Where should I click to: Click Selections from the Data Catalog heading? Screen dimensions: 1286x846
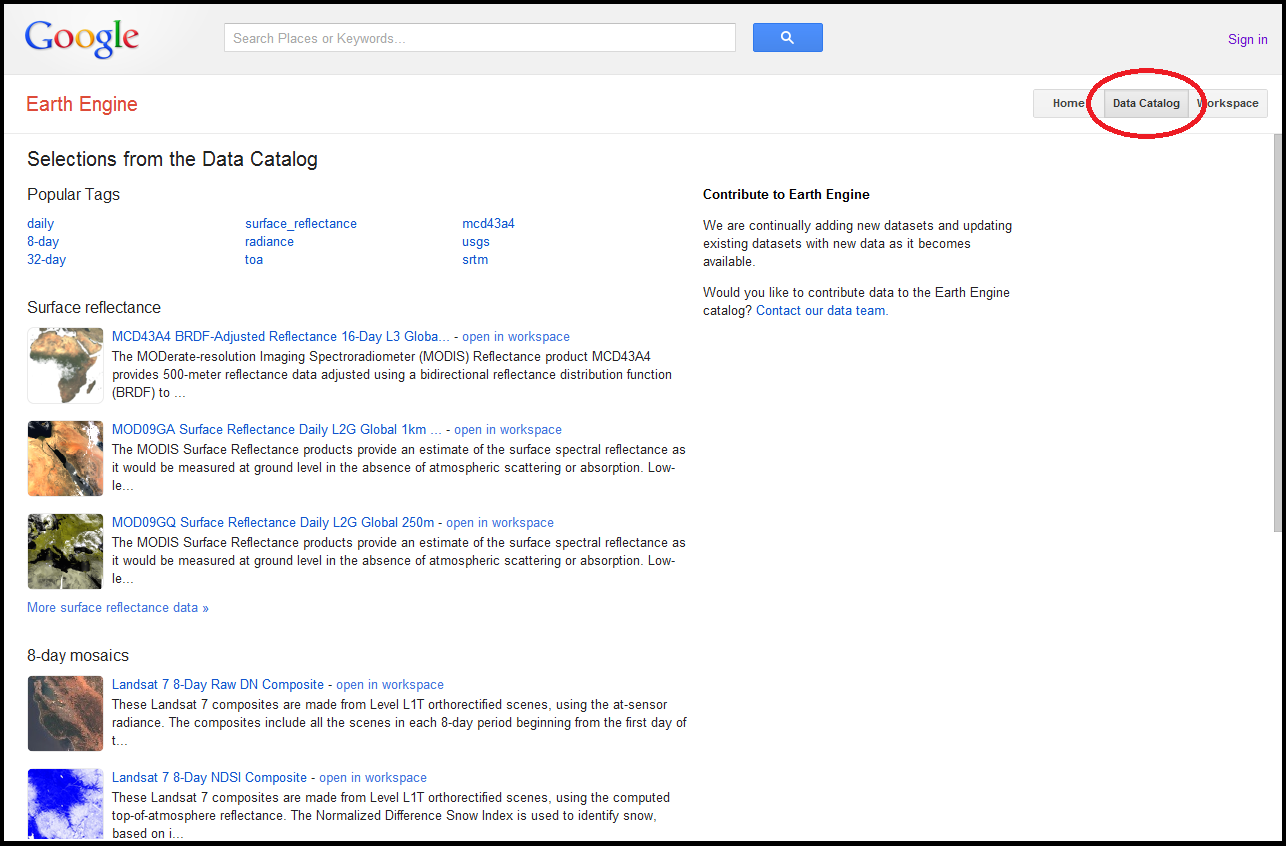click(x=172, y=159)
